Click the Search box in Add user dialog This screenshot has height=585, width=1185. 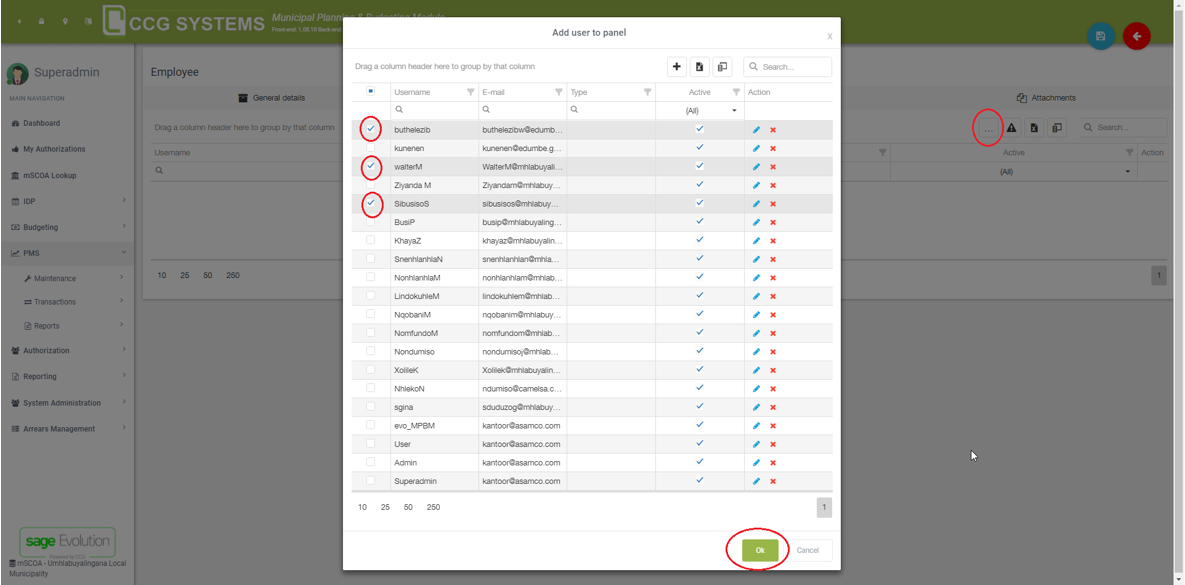pyautogui.click(x=793, y=67)
